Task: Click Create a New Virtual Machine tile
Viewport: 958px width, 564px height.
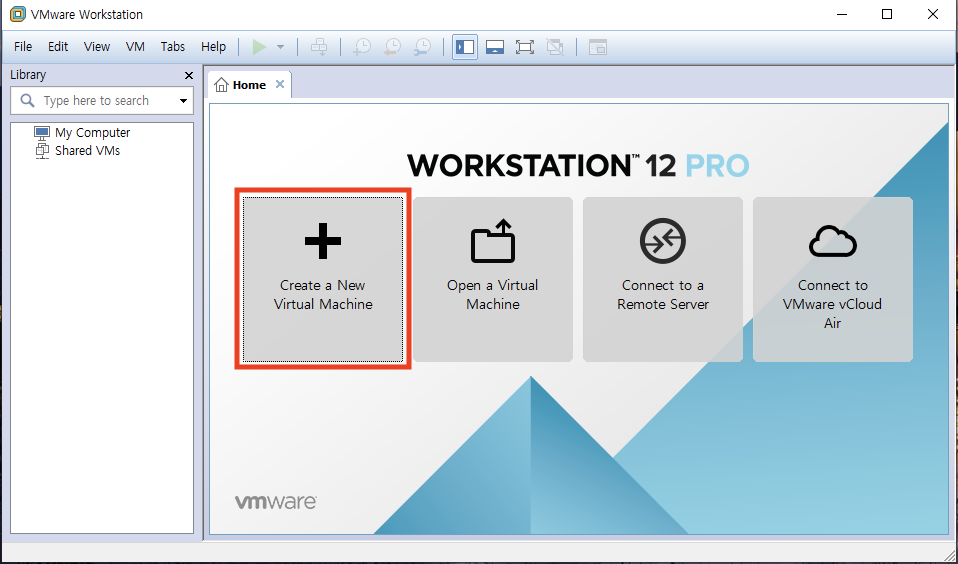Action: (323, 279)
